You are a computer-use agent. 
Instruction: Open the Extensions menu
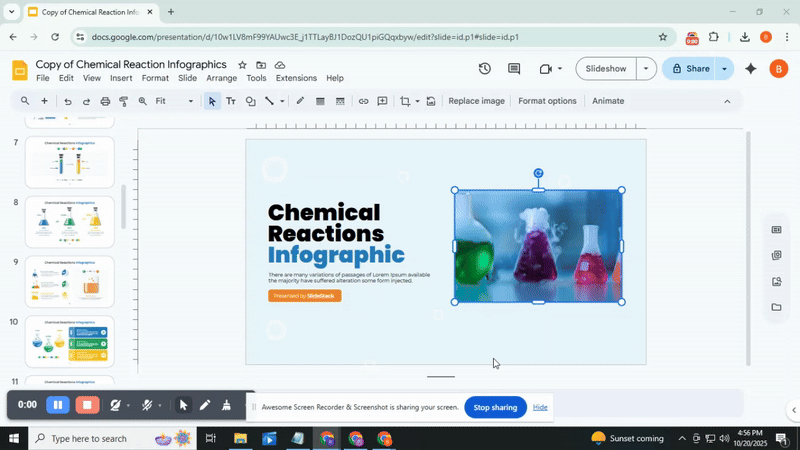[x=295, y=78]
